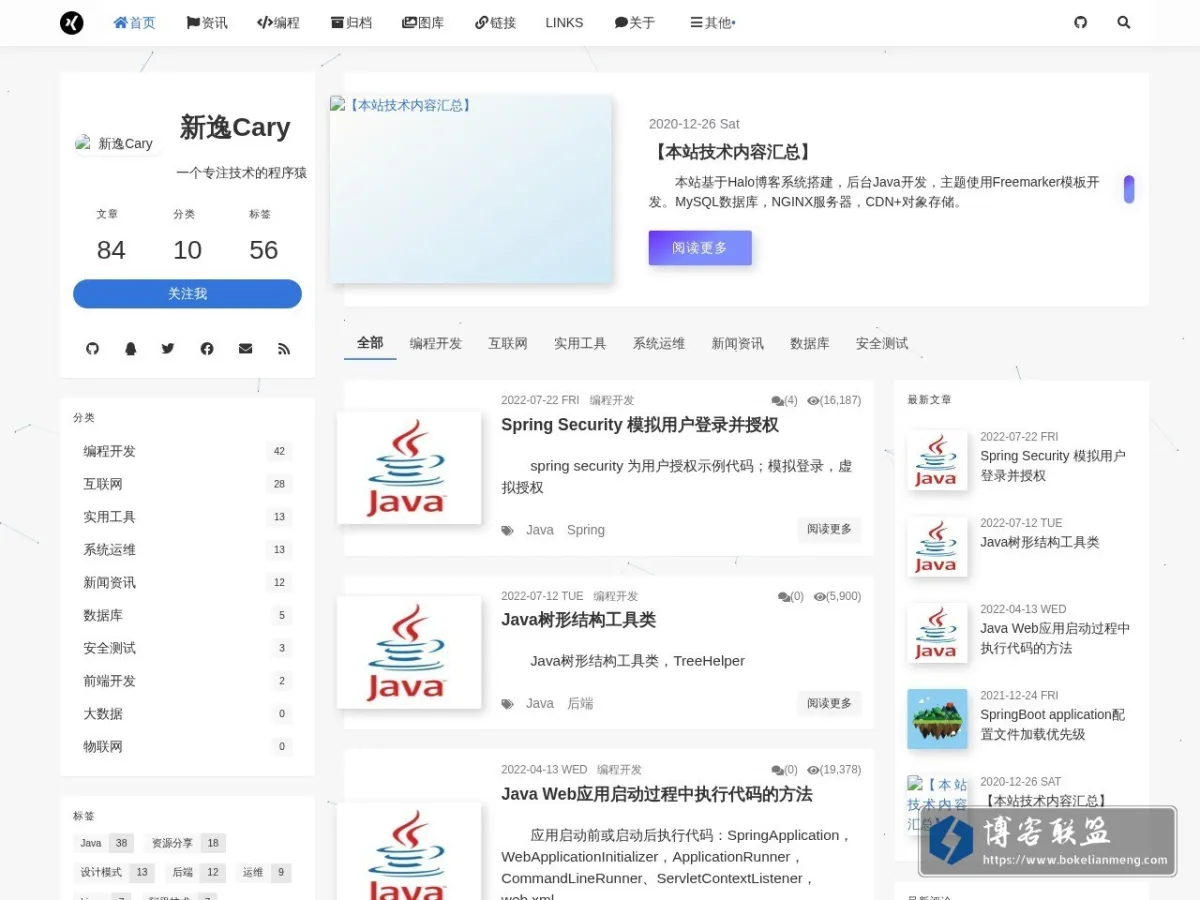The image size is (1200, 900).
Task: Click views eye icon showing 19,378
Action: point(813,770)
